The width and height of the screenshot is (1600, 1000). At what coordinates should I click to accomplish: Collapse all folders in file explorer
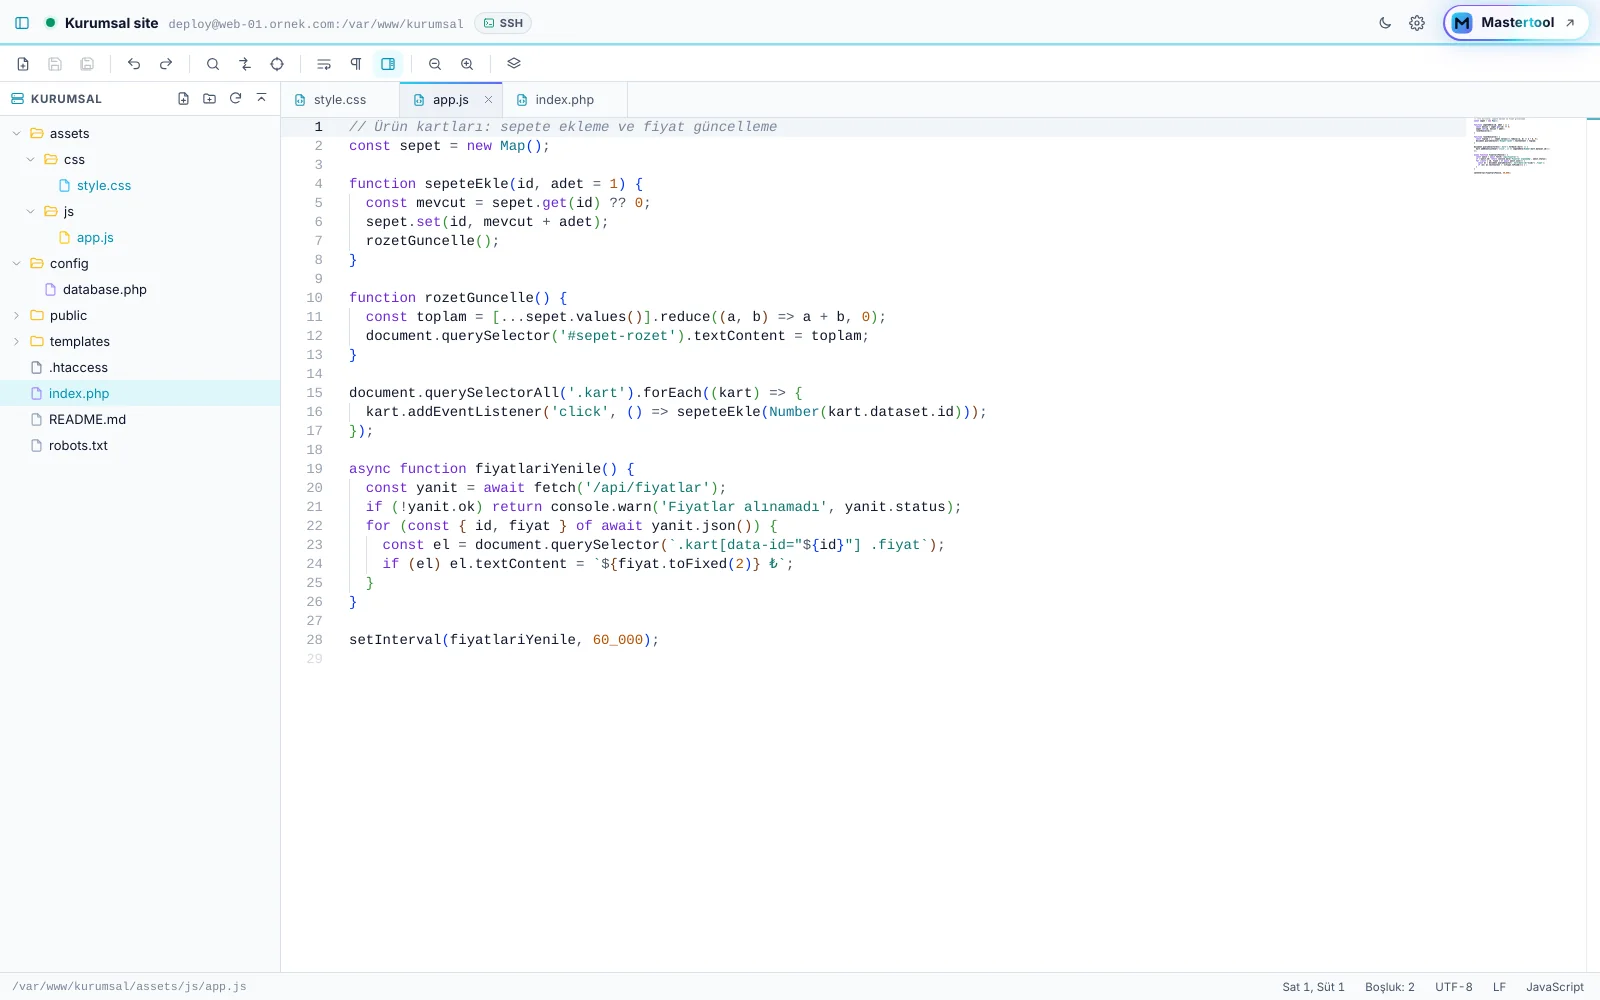click(262, 99)
